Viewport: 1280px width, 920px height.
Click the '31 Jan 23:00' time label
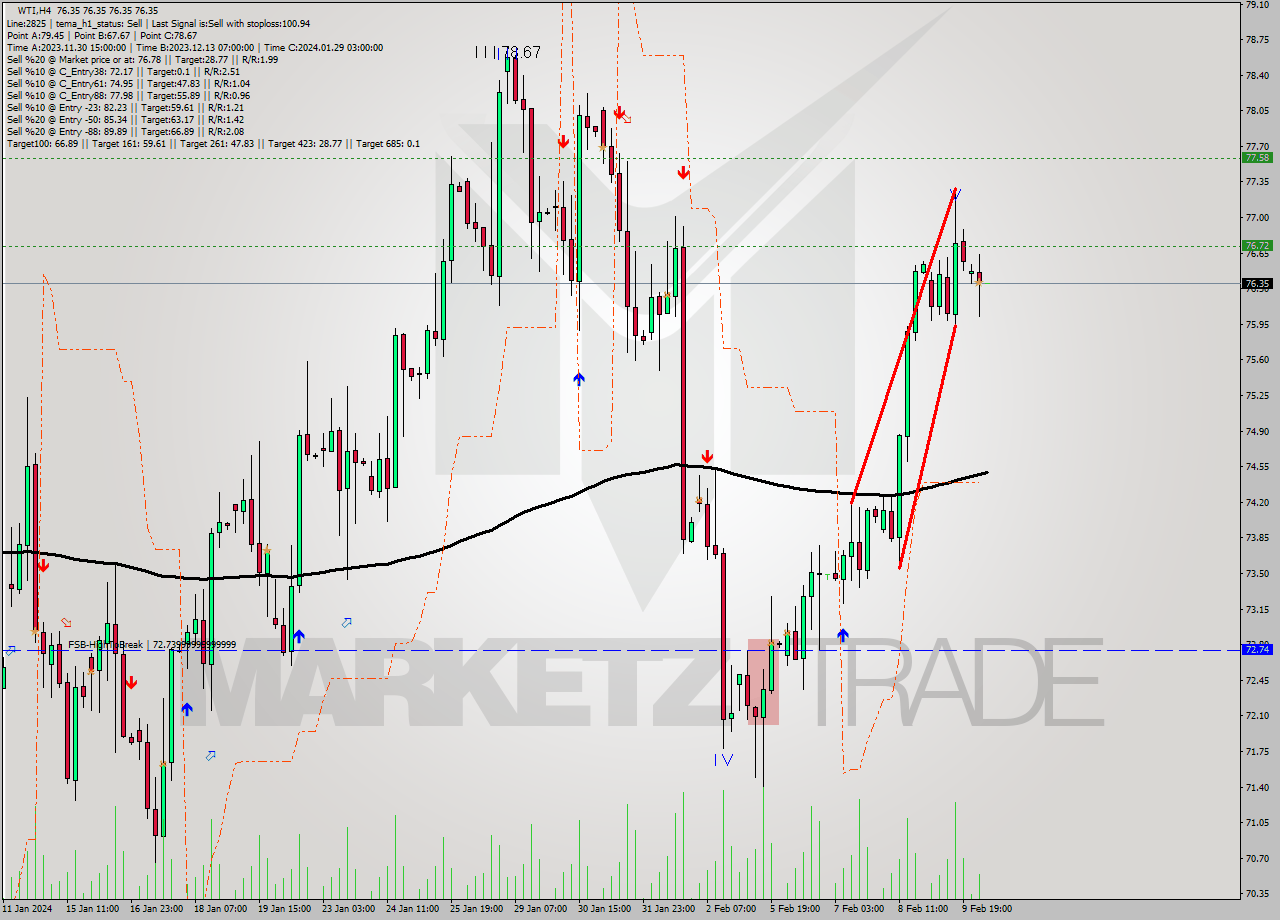pyautogui.click(x=668, y=908)
